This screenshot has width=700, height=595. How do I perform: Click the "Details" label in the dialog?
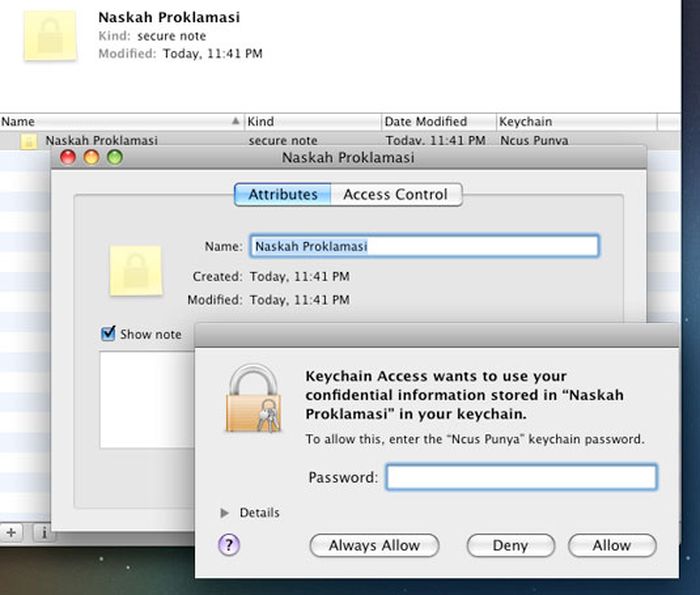259,513
